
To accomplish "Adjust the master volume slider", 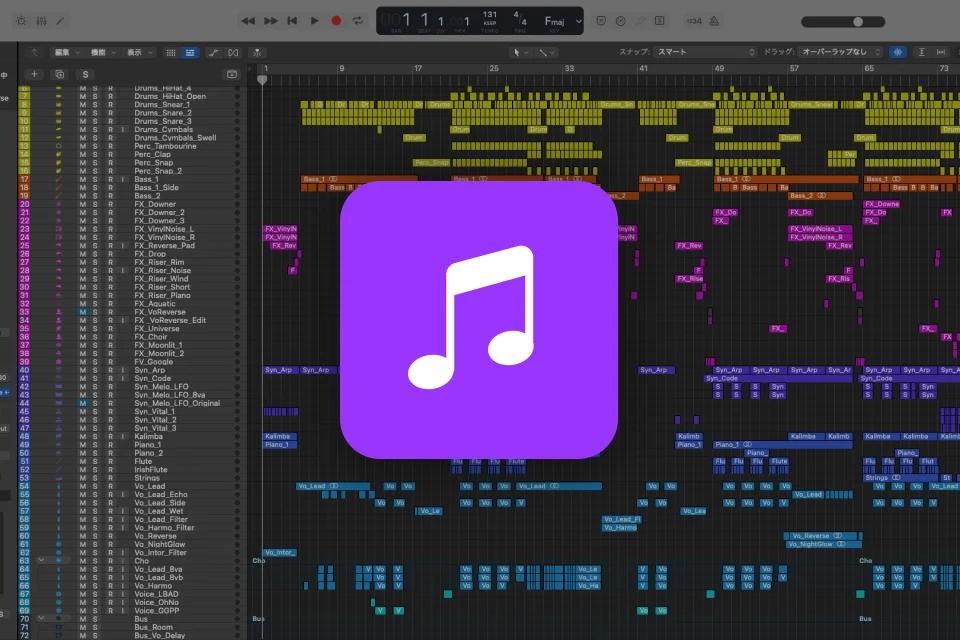I will pos(843,21).
